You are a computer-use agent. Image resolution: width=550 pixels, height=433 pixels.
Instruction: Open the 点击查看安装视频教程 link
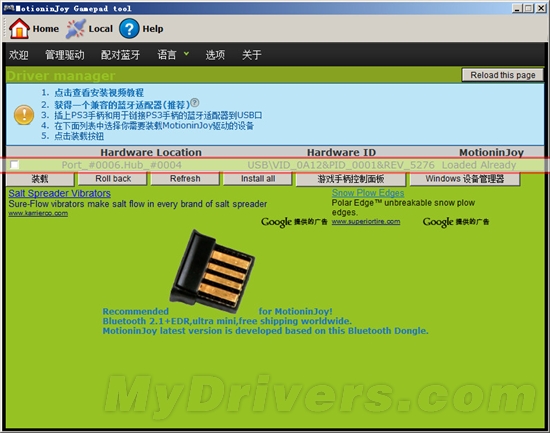pyautogui.click(x=99, y=93)
